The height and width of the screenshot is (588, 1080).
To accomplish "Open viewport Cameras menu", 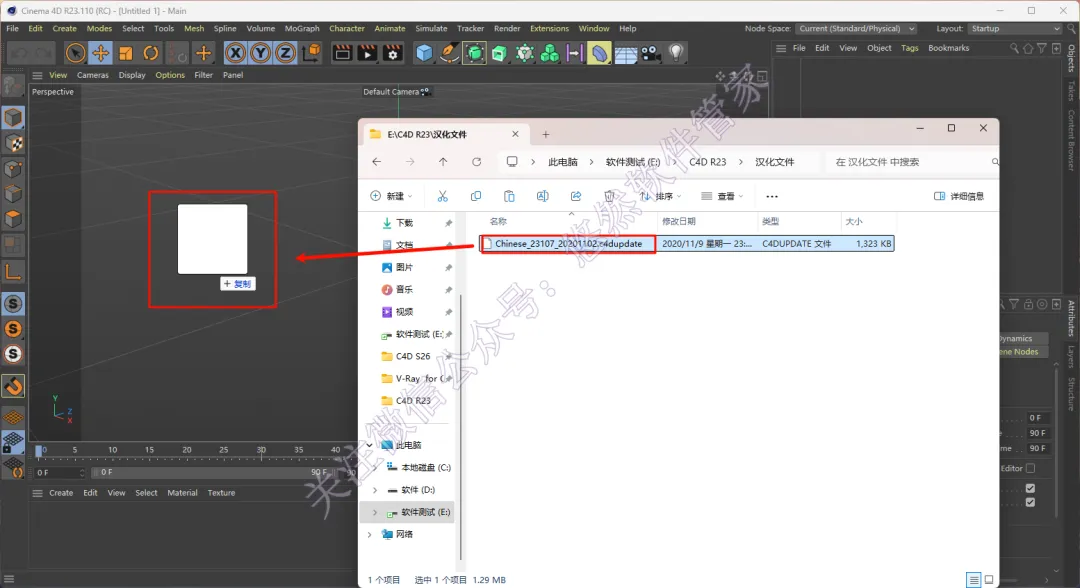I will [92, 75].
